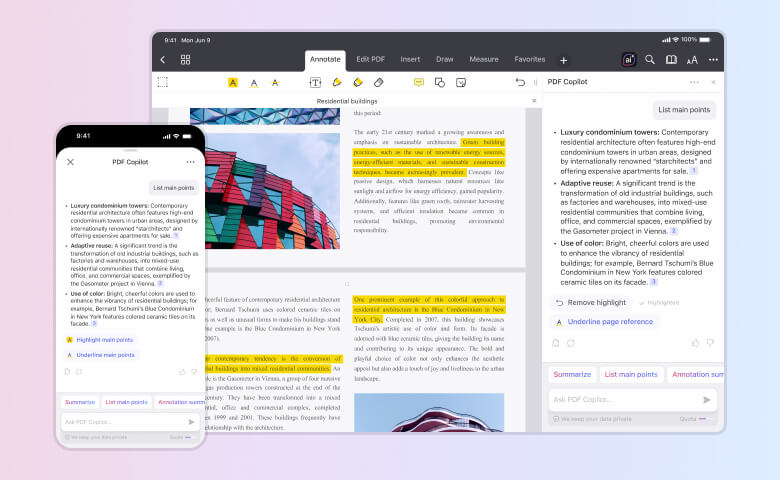The image size is (780, 480).
Task: Toggle the reader mode book icon
Action: [671, 60]
